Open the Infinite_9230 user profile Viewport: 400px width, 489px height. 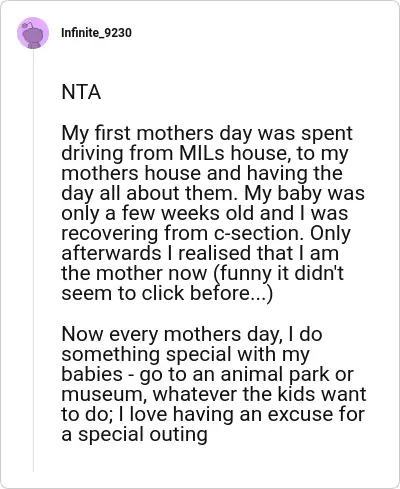96,33
